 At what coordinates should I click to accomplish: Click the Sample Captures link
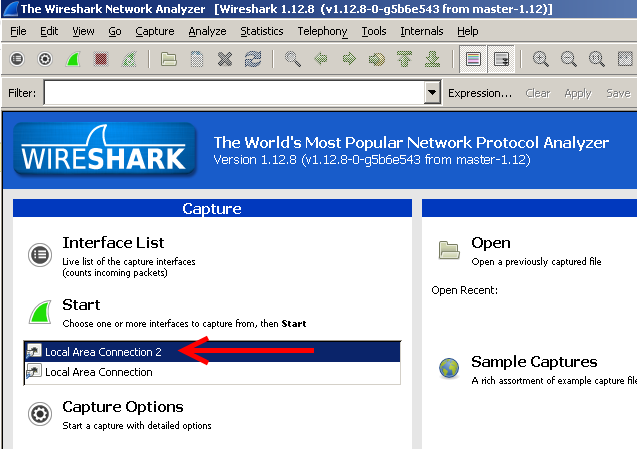534,362
